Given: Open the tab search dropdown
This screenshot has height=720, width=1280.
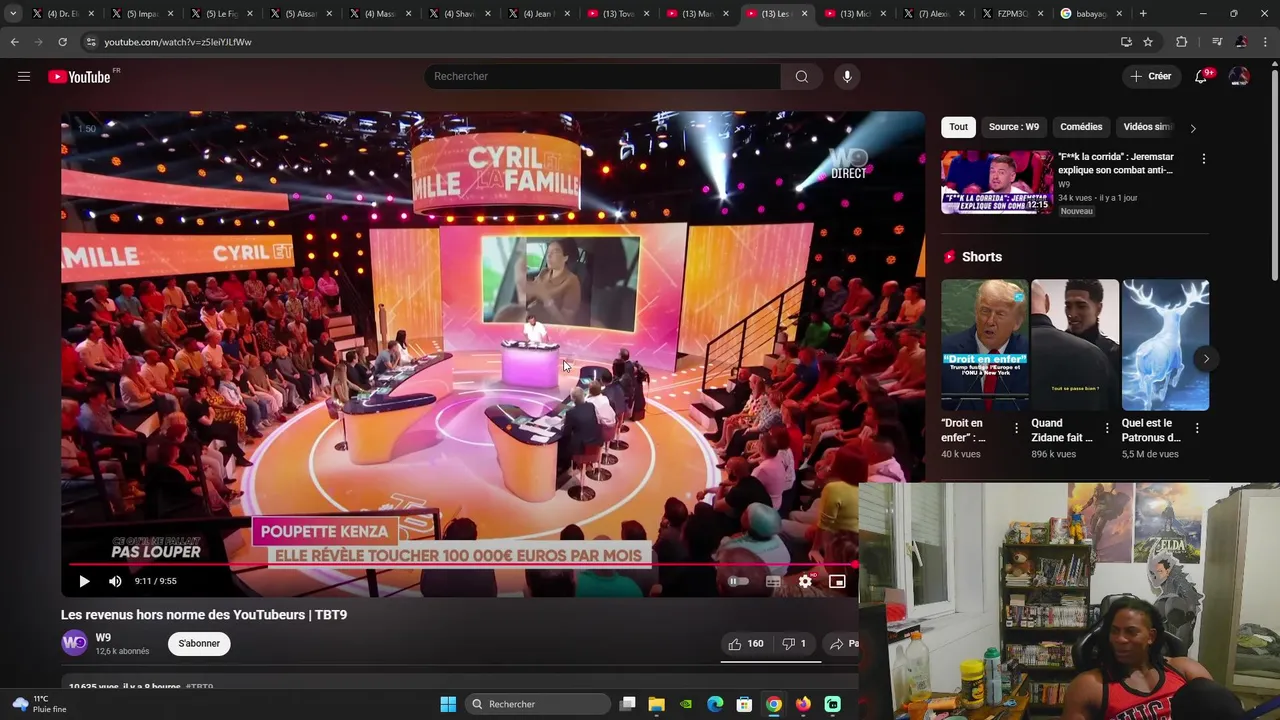Looking at the screenshot, I should point(13,14).
